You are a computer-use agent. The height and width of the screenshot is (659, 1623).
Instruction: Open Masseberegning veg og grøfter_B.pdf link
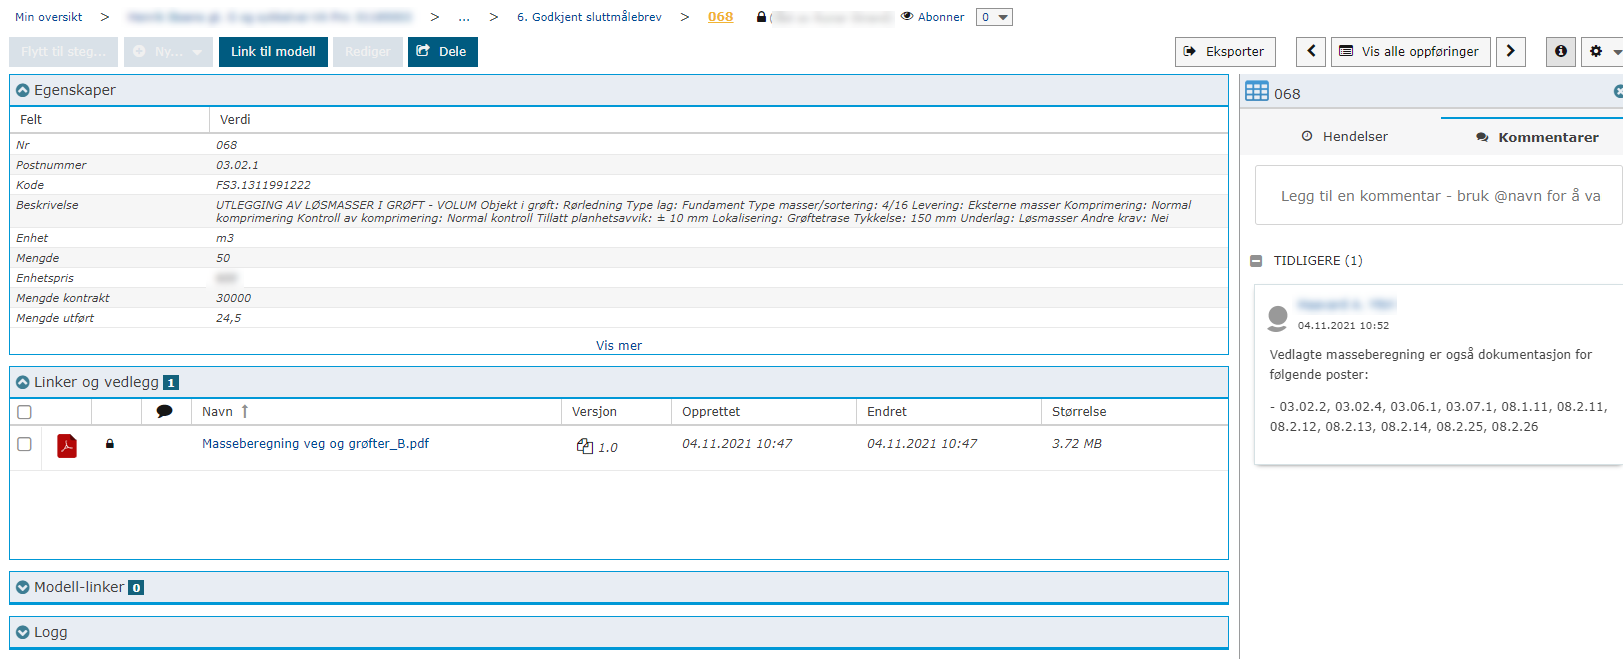315,444
